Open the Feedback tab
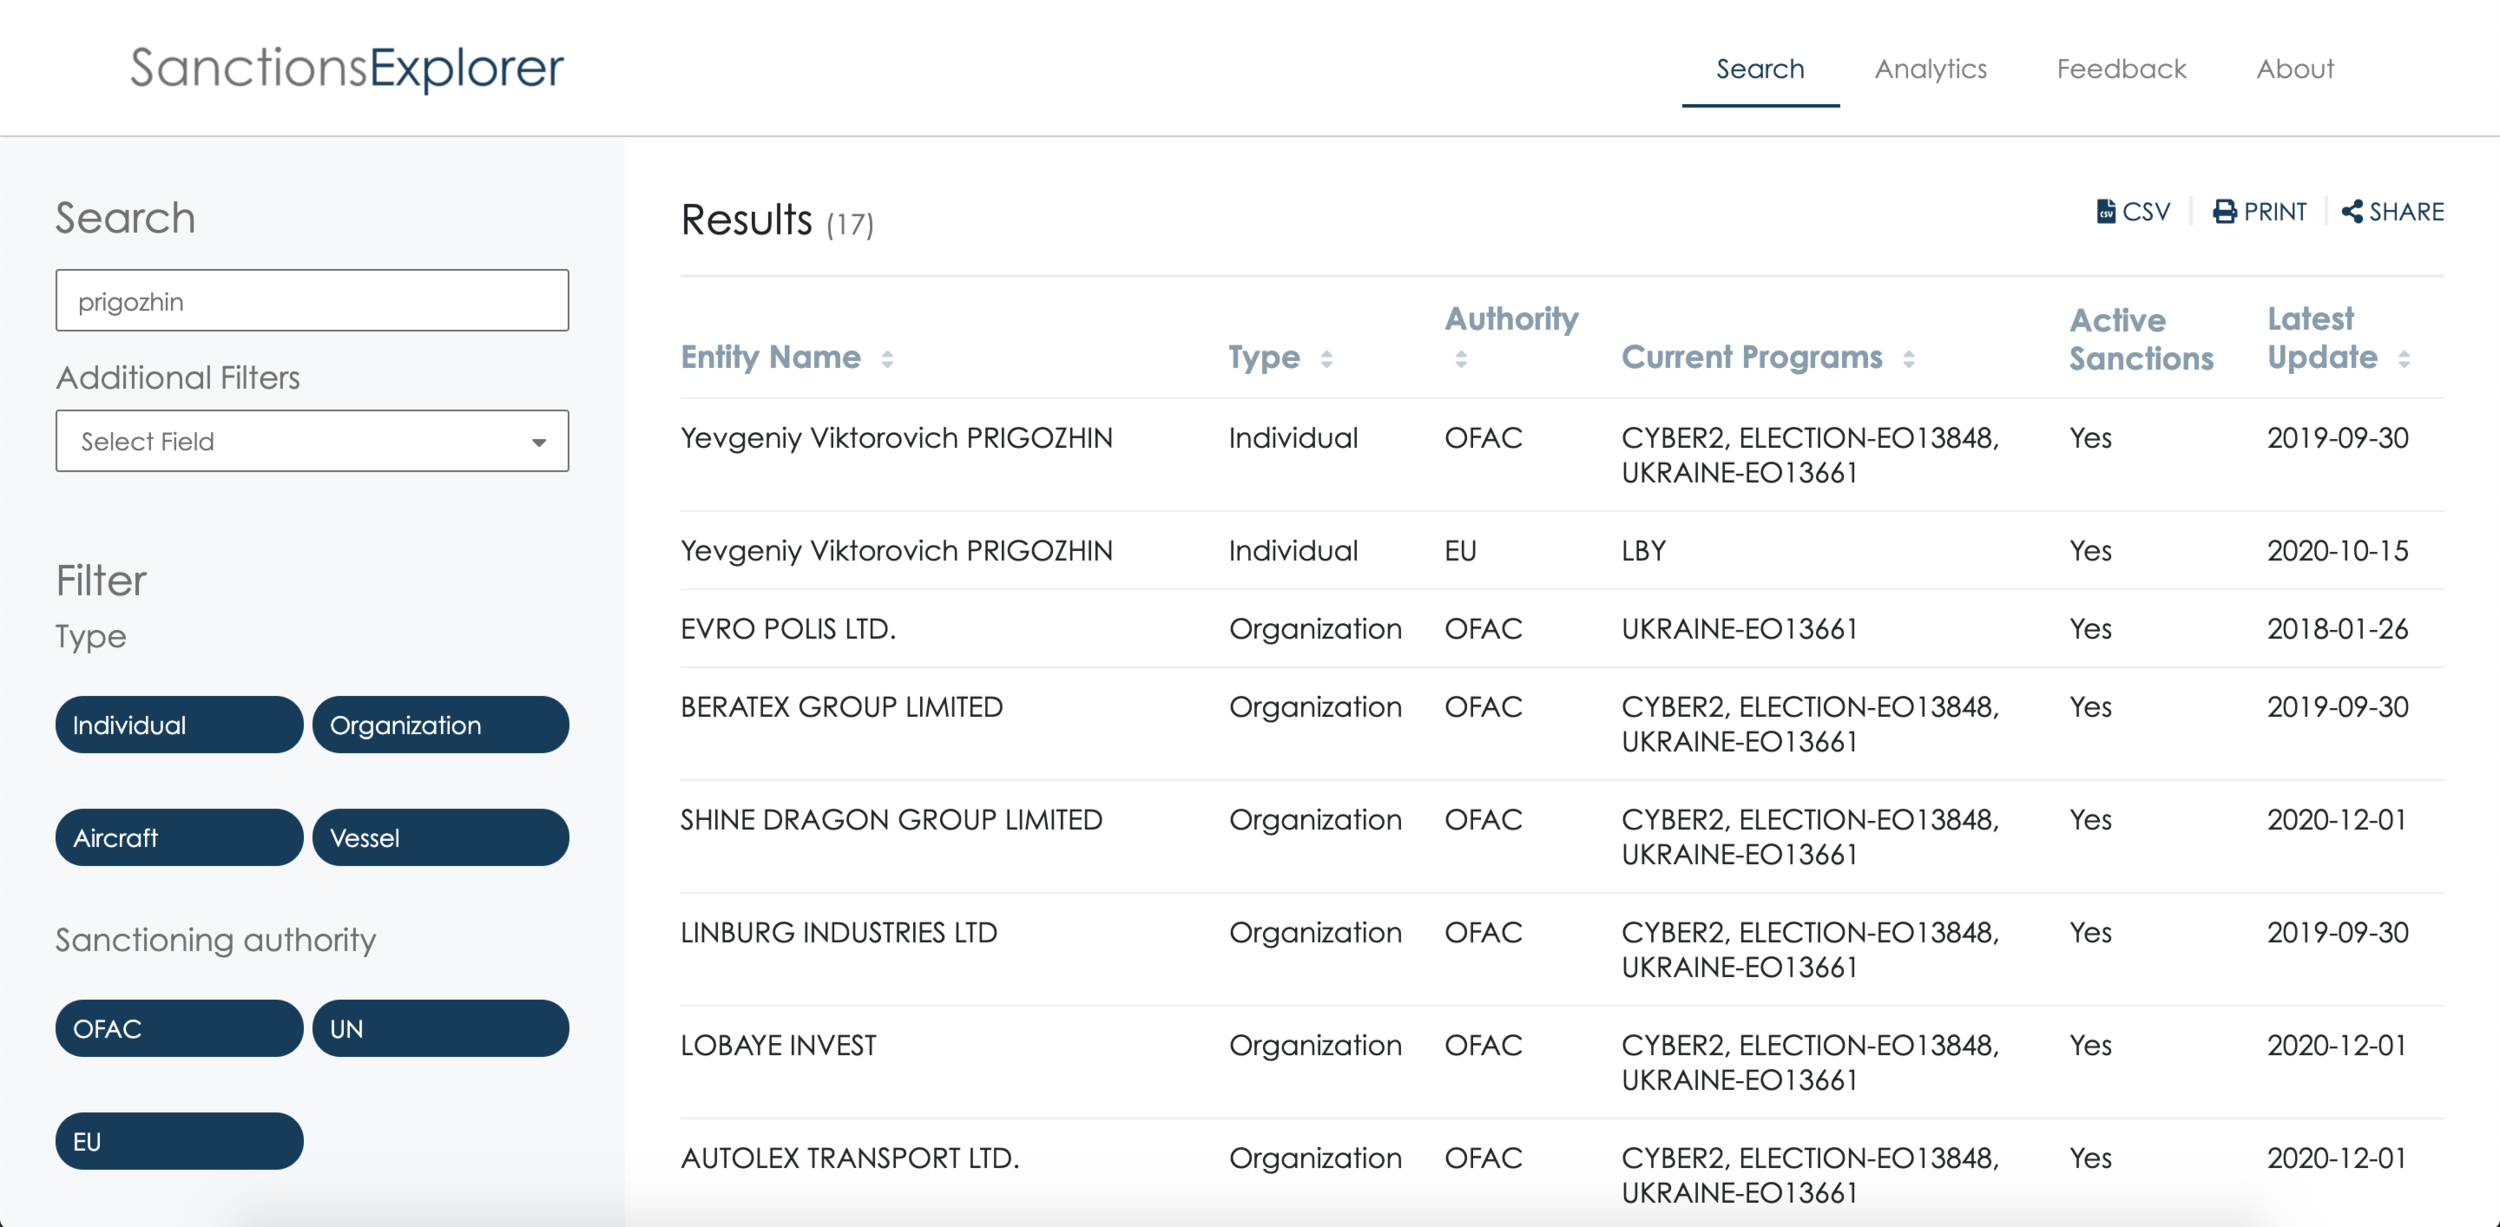This screenshot has height=1227, width=2500. point(2121,69)
